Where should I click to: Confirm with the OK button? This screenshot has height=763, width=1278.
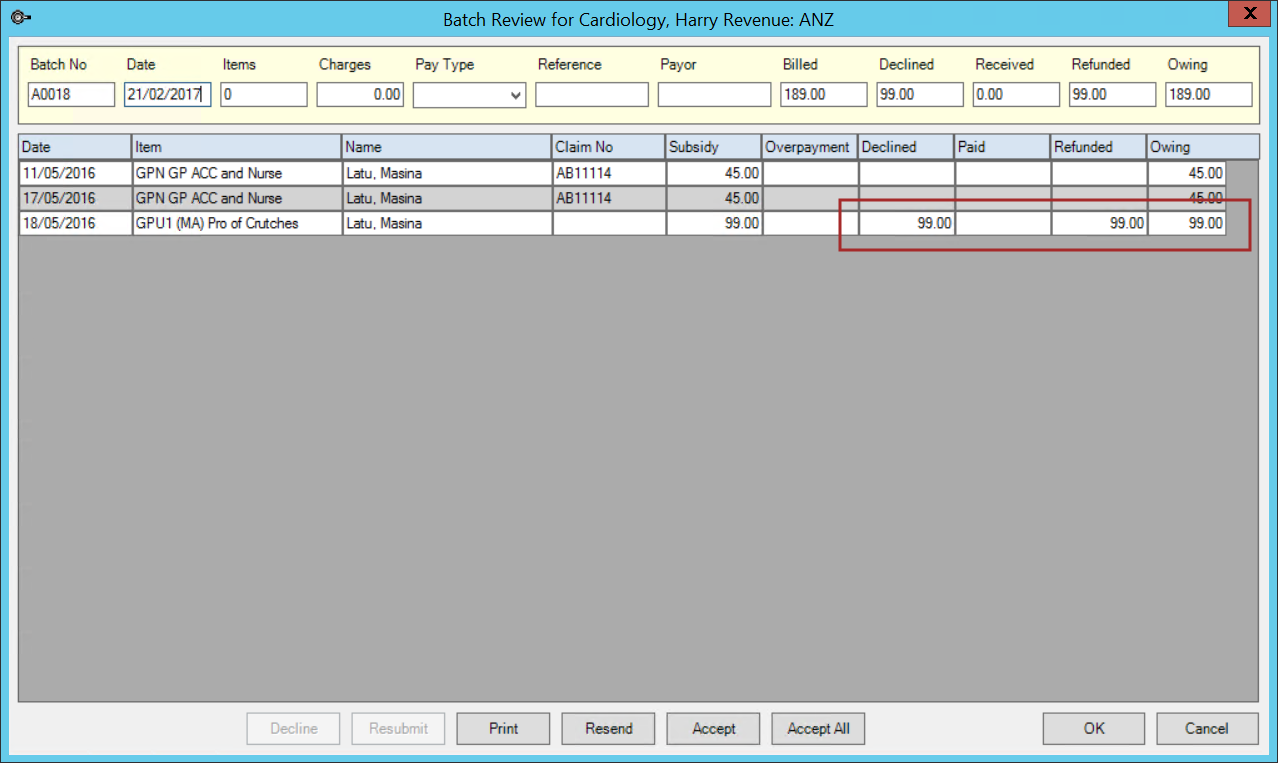[x=1094, y=728]
